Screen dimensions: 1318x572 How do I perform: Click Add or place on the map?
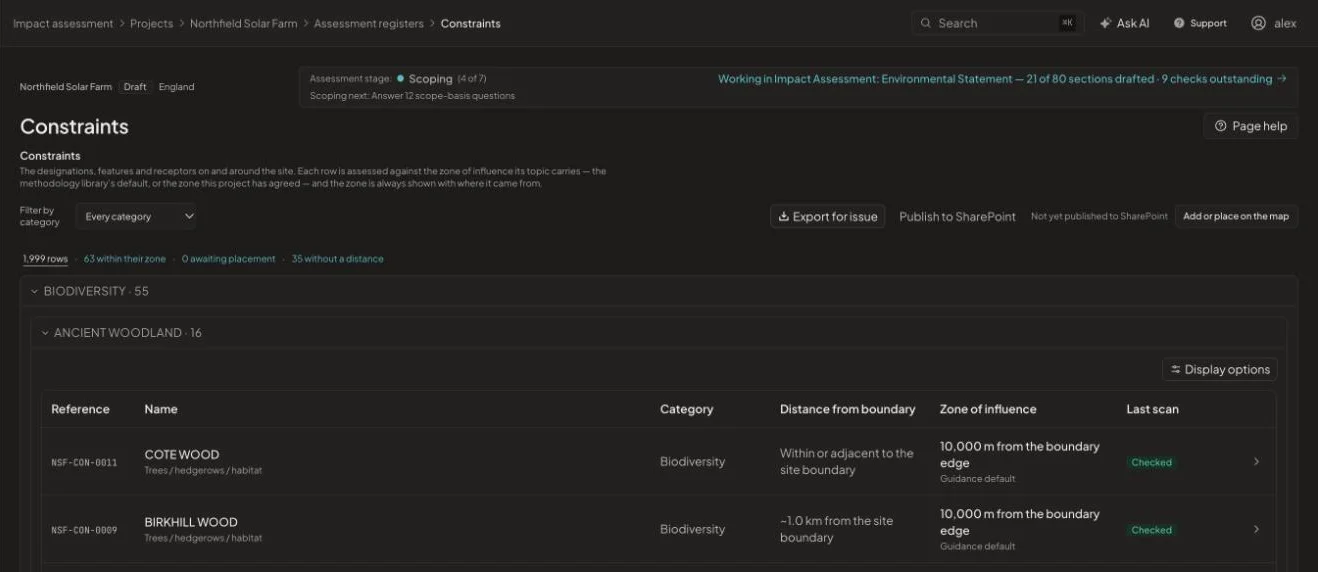click(x=1236, y=216)
